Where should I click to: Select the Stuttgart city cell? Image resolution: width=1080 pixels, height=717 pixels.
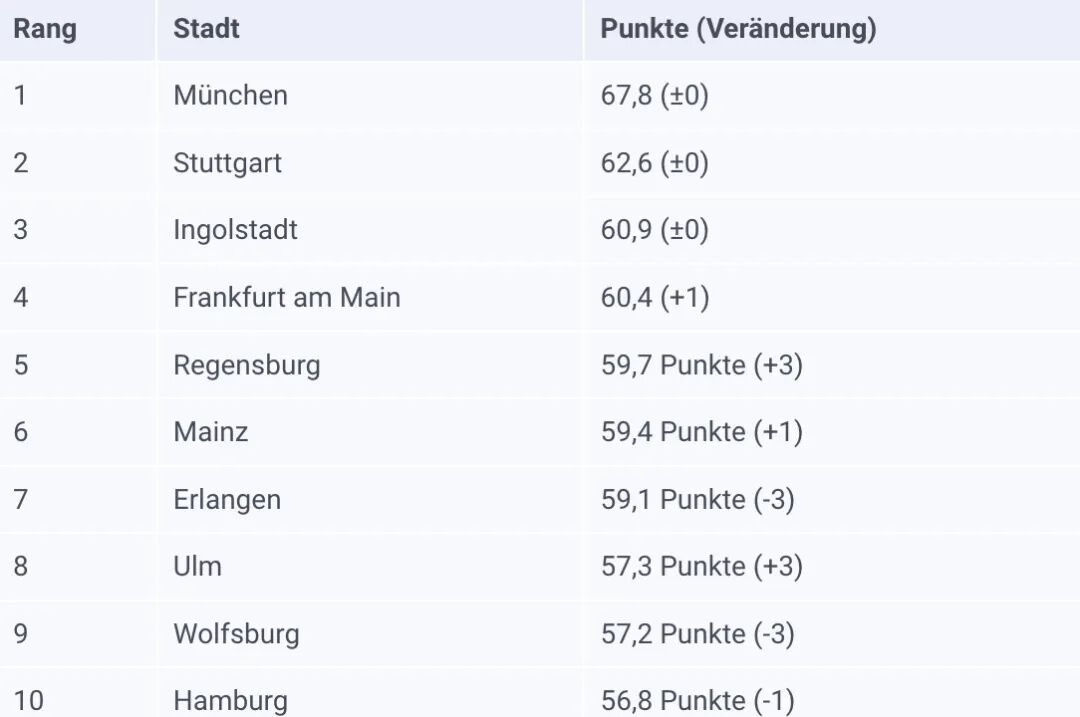[227, 163]
